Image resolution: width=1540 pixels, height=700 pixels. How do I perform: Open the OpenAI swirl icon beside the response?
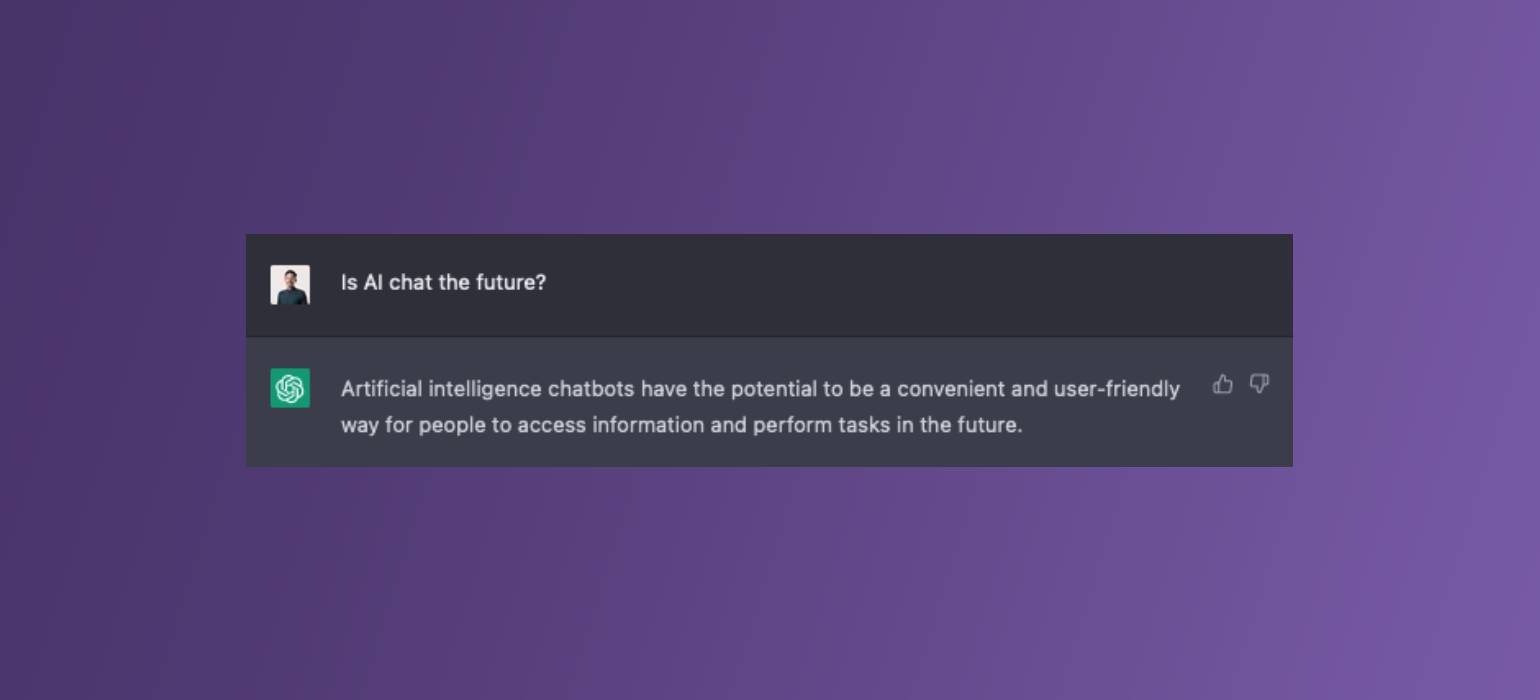pyautogui.click(x=290, y=387)
